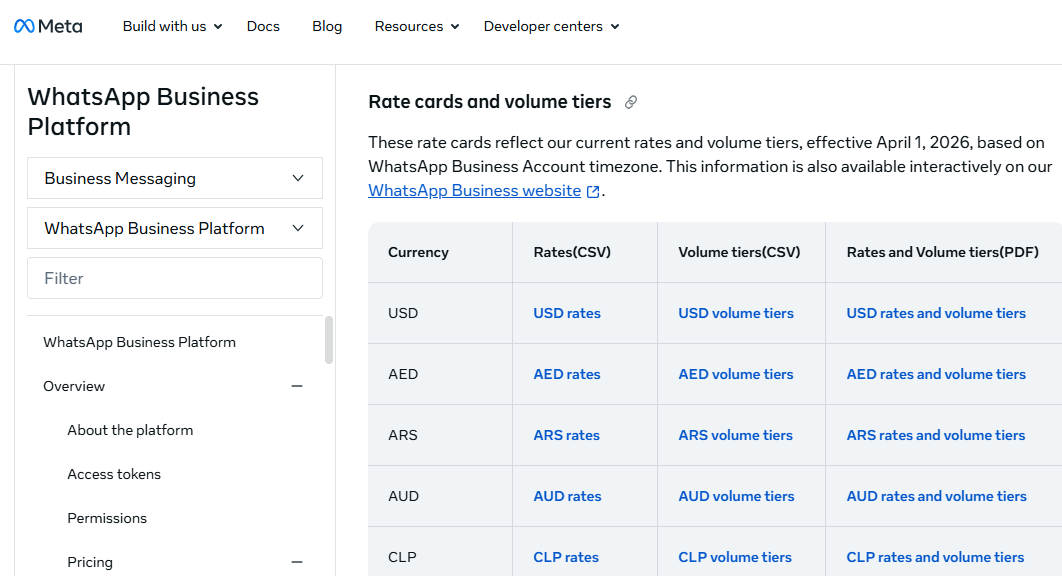Expand the Business Messaging selector
The width and height of the screenshot is (1062, 576).
pos(175,178)
